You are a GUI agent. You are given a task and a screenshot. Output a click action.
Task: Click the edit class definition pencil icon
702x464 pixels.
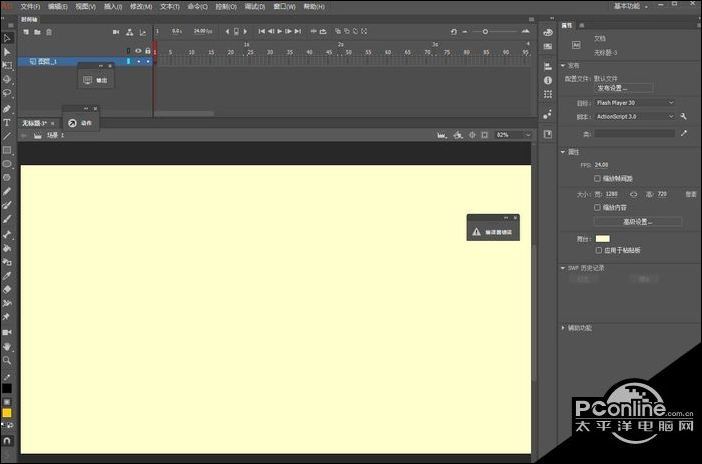(x=684, y=133)
